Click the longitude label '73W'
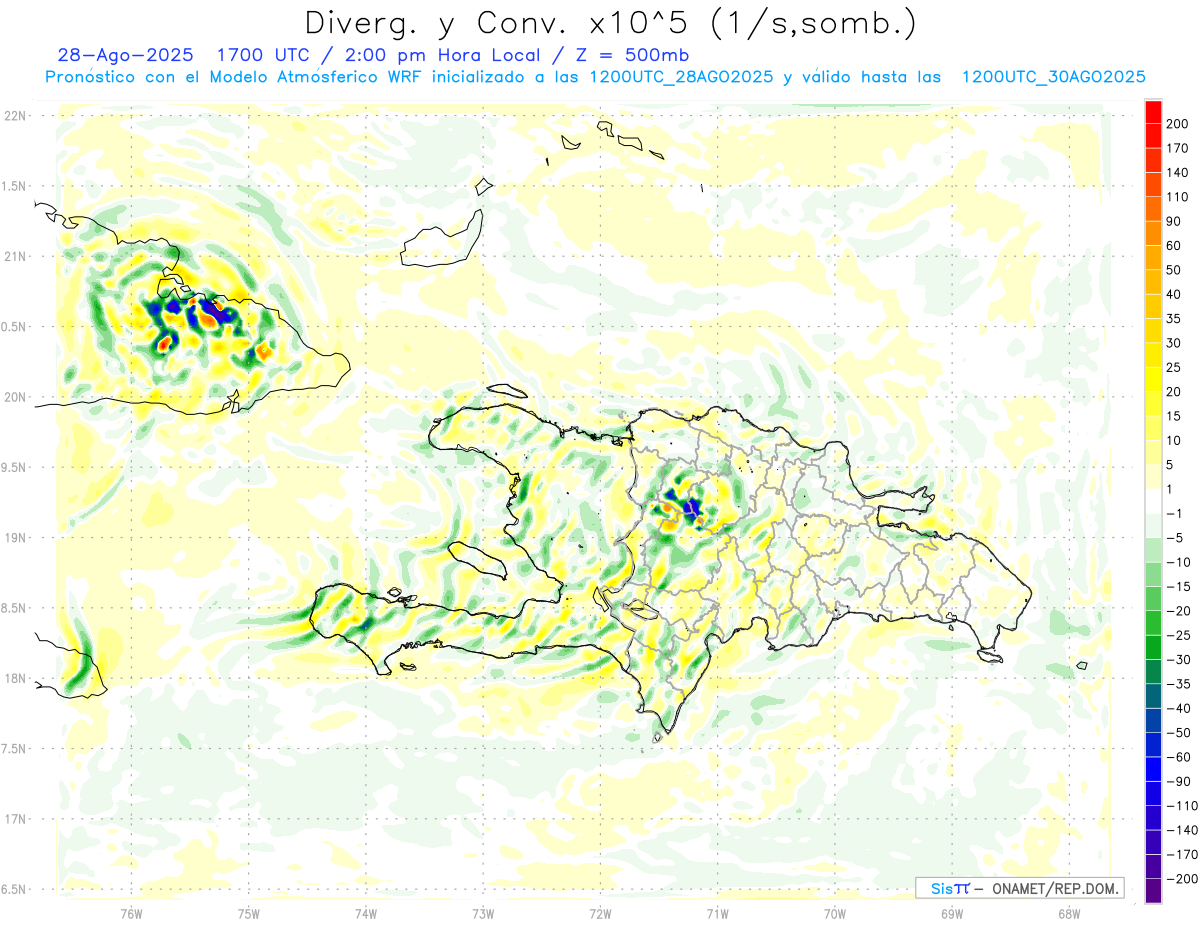This screenshot has height=927, width=1200. (x=483, y=914)
